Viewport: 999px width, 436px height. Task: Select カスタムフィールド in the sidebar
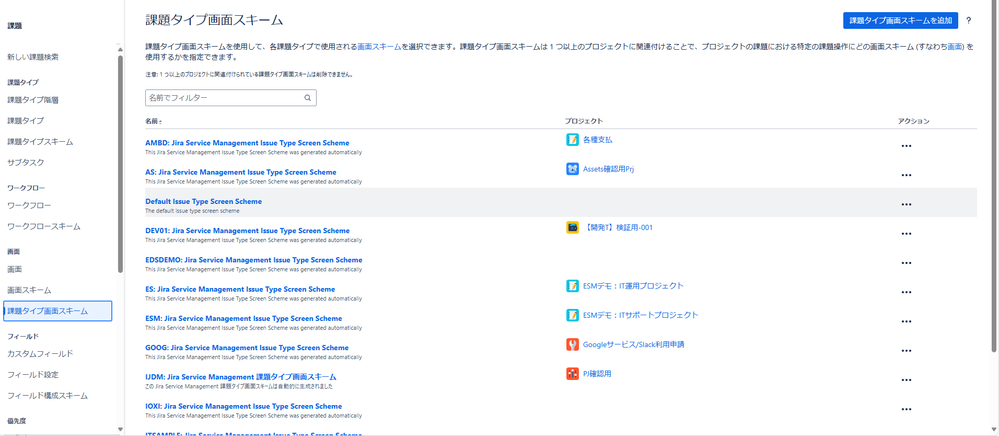(x=40, y=354)
